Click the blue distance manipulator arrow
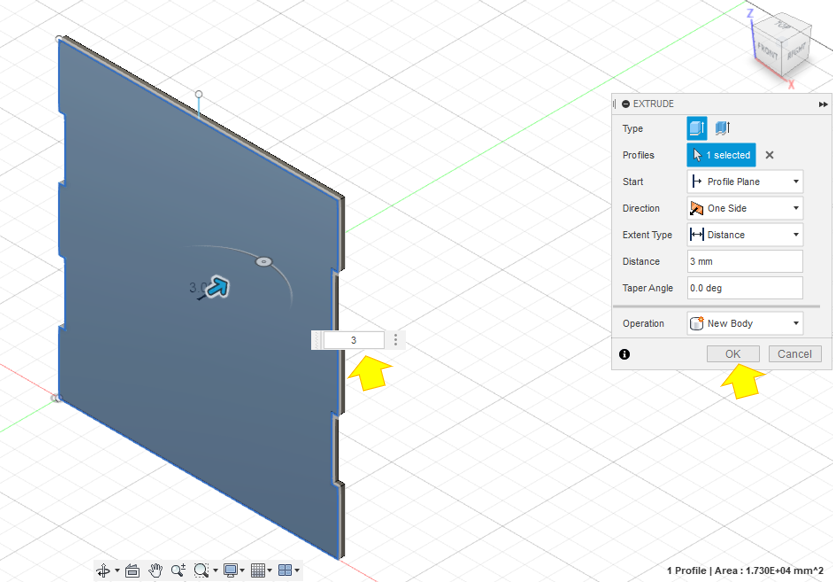 click(217, 288)
